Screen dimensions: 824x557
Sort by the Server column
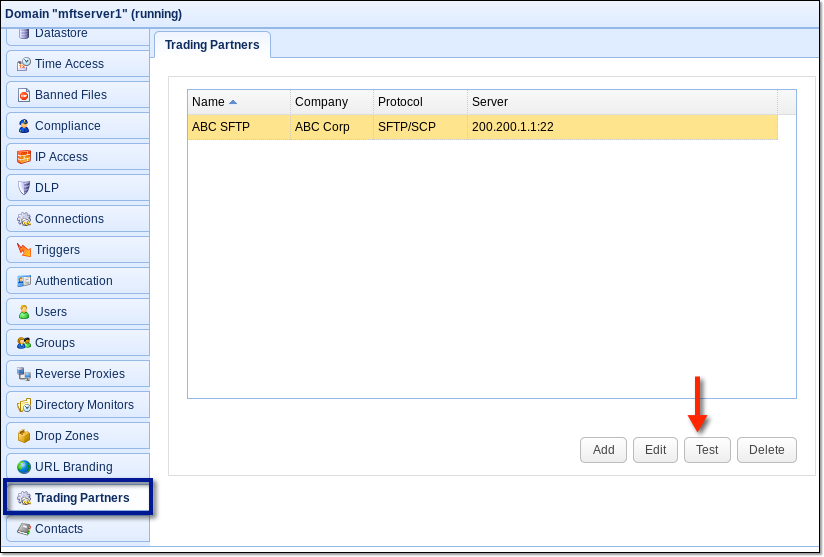622,102
